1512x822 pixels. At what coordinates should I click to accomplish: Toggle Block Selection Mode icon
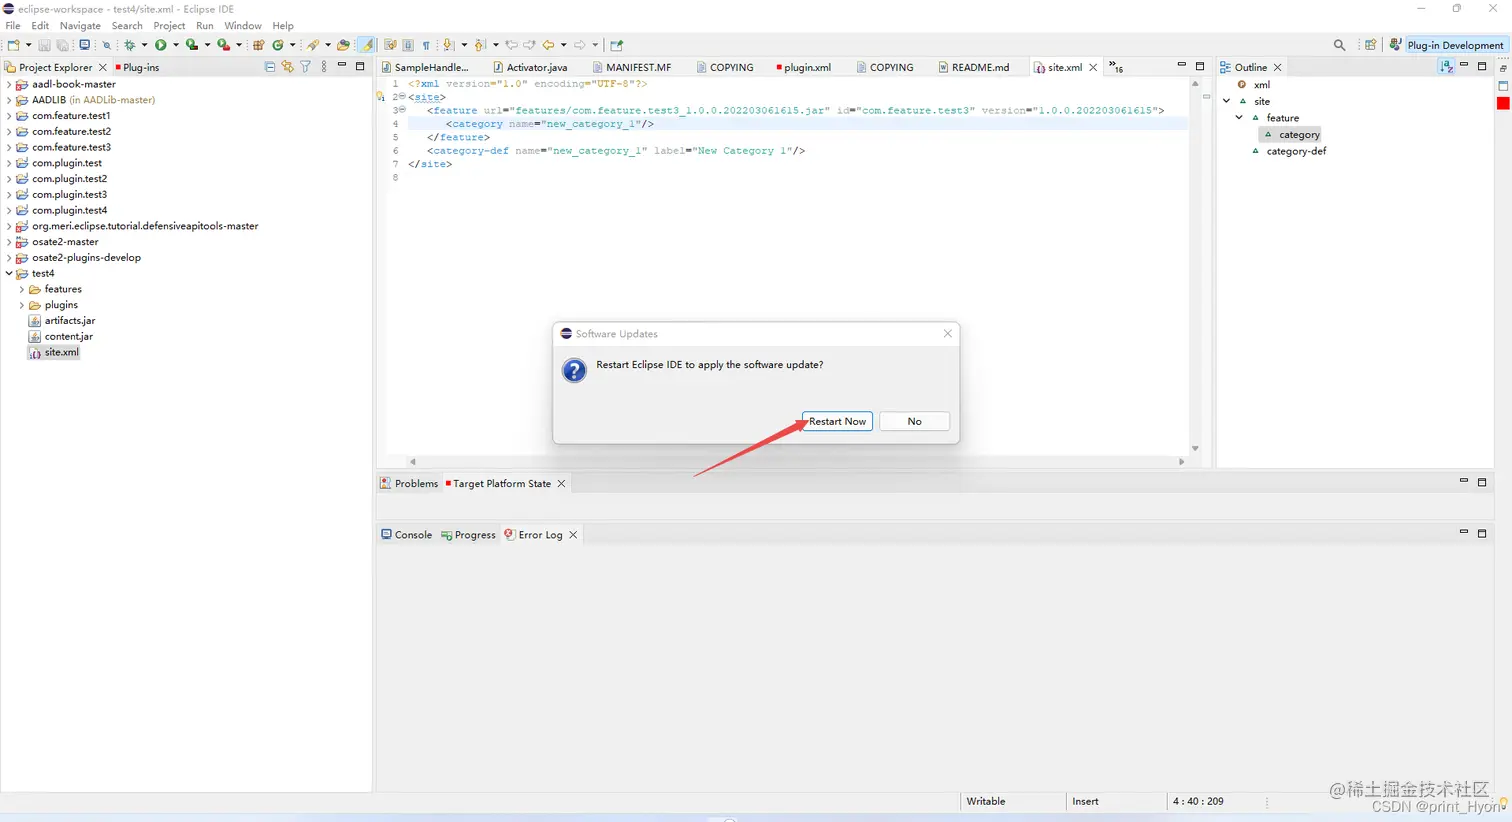[x=408, y=45]
